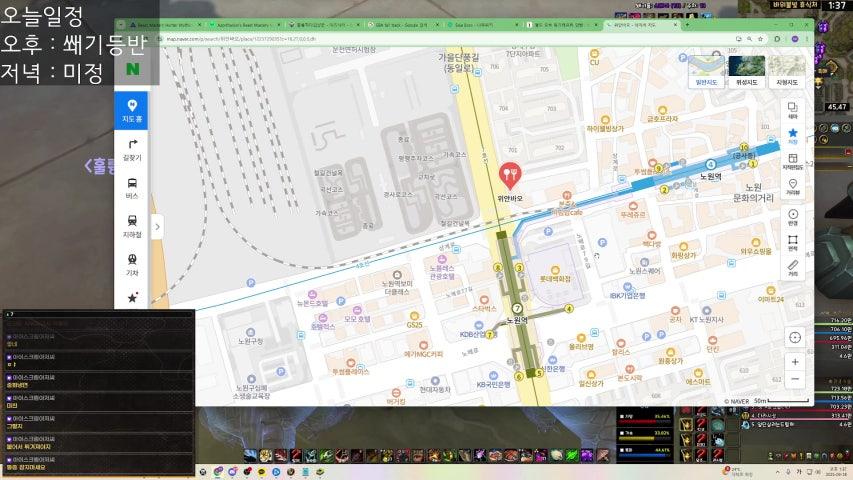Open the Naver logo in map sidebar

[x=132, y=69]
